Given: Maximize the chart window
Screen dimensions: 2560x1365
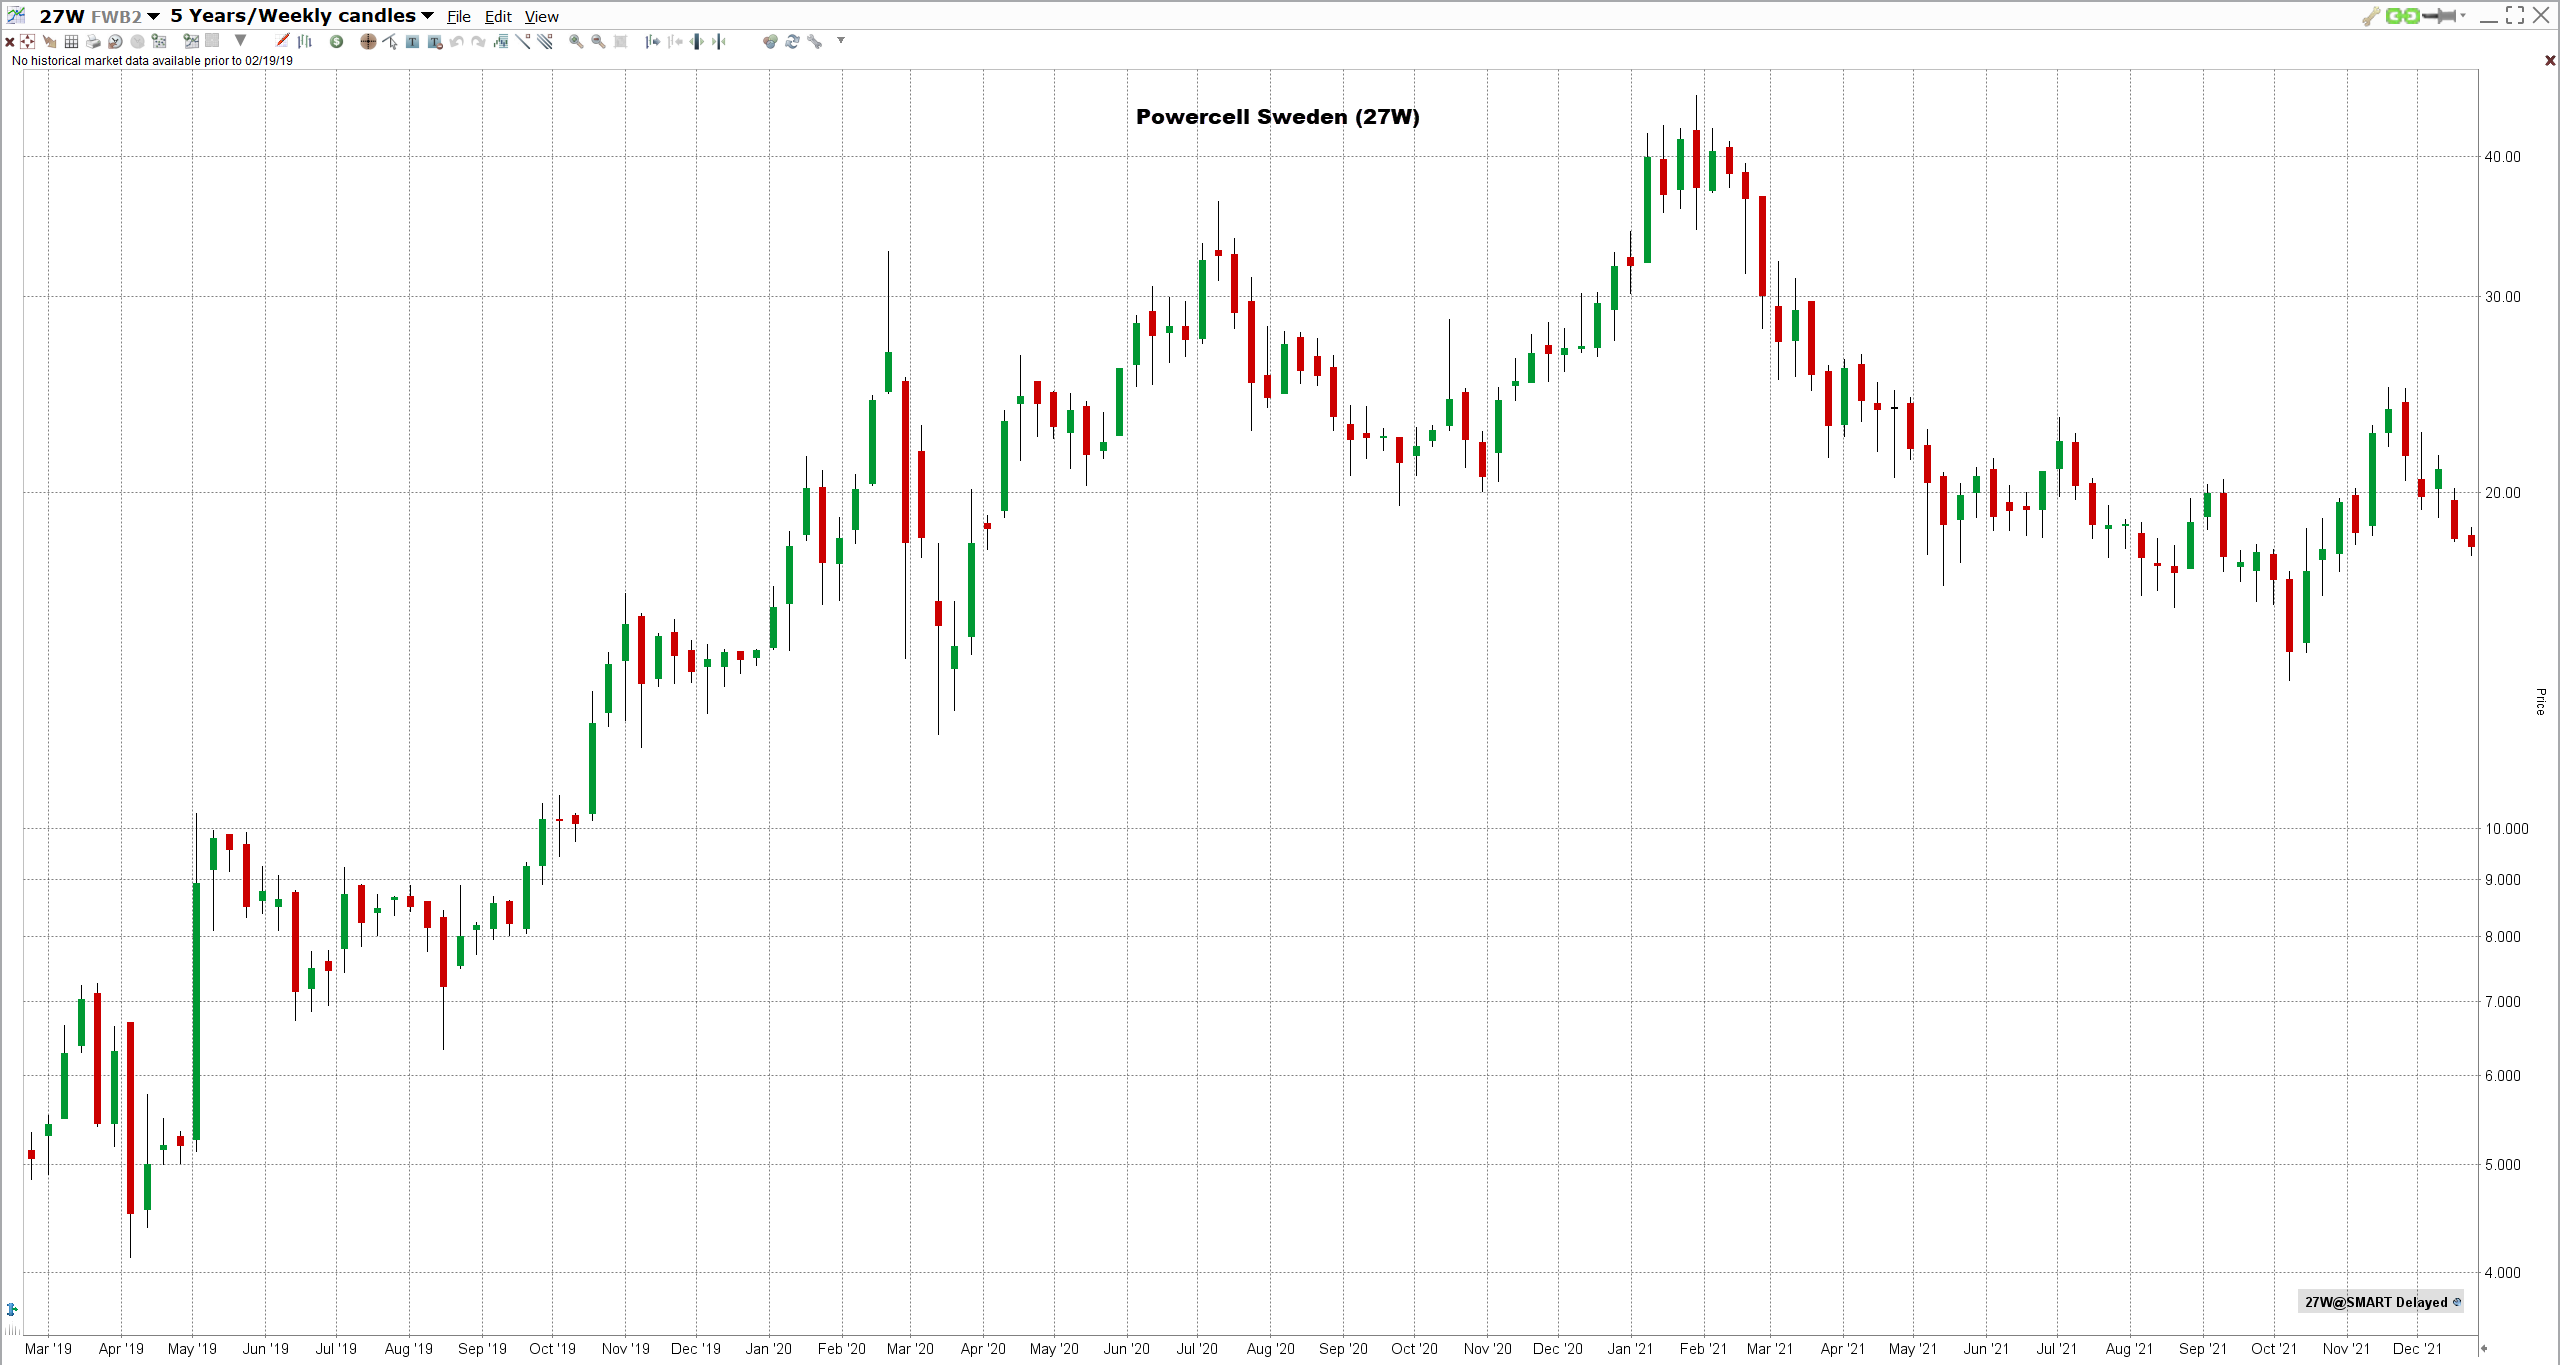Looking at the screenshot, I should click(x=2515, y=15).
